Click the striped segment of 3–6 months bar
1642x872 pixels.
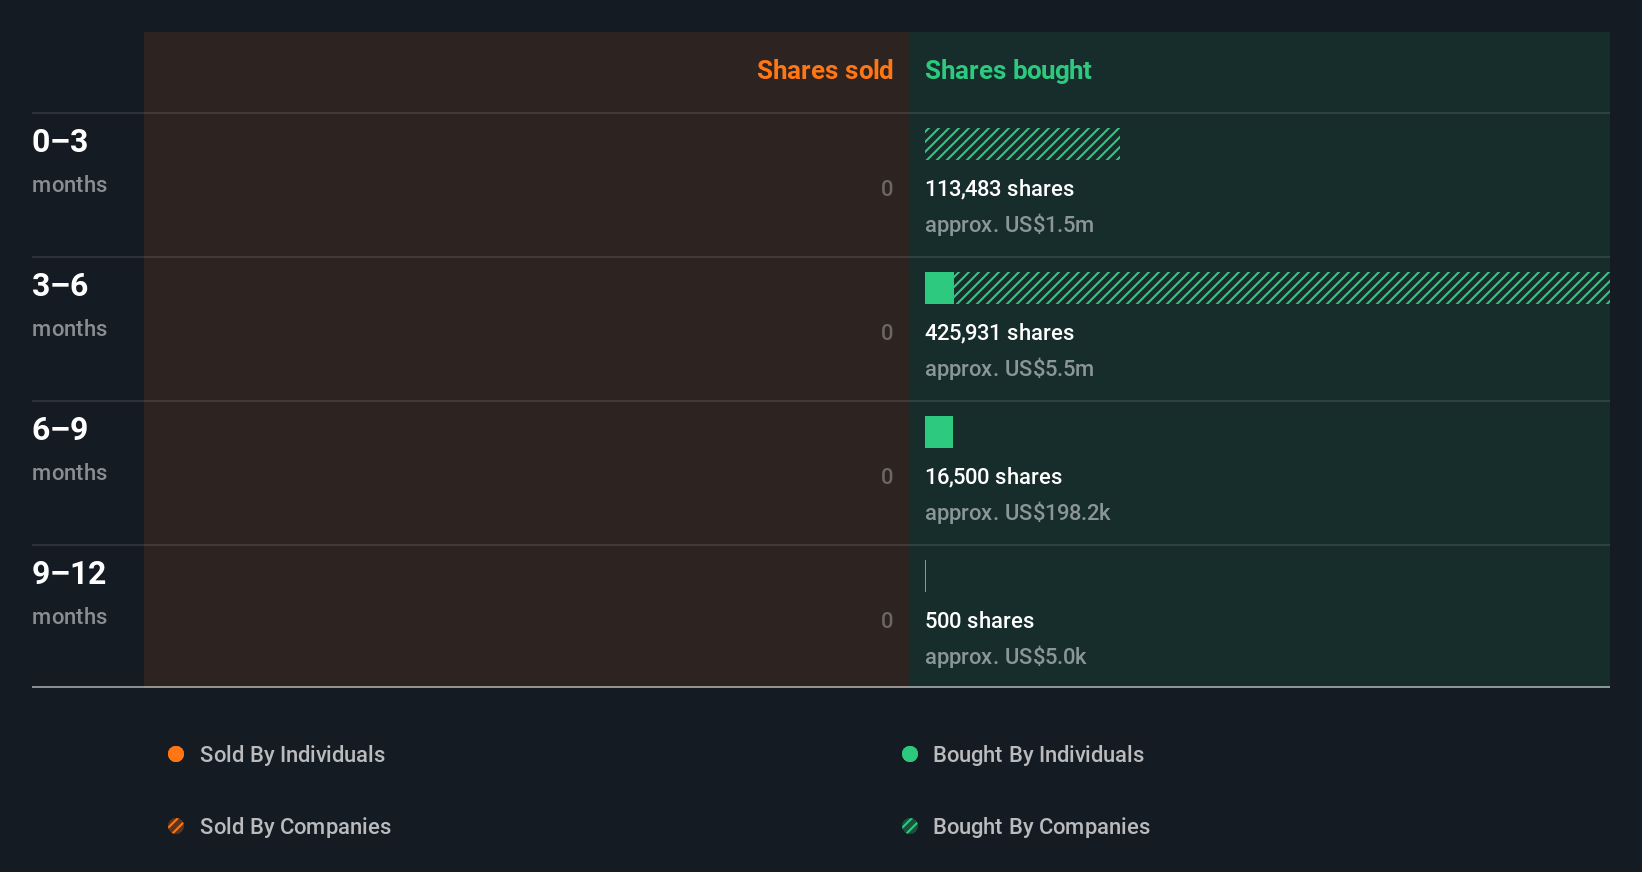click(1282, 288)
